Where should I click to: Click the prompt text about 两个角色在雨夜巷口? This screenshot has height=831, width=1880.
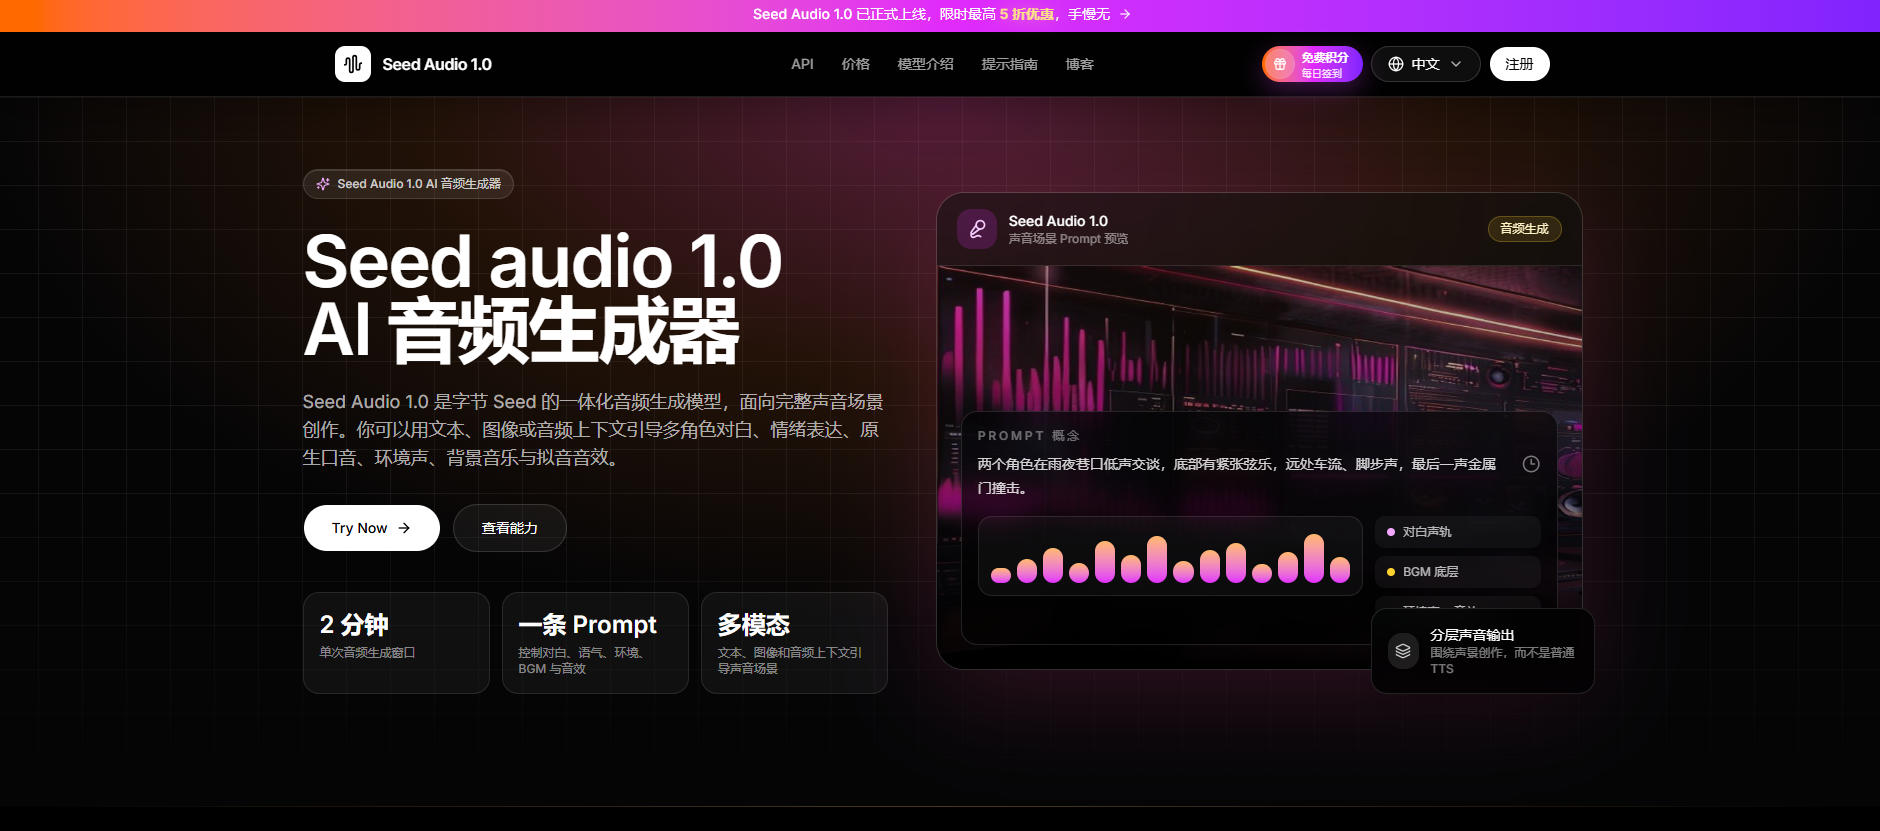pyautogui.click(x=1237, y=476)
